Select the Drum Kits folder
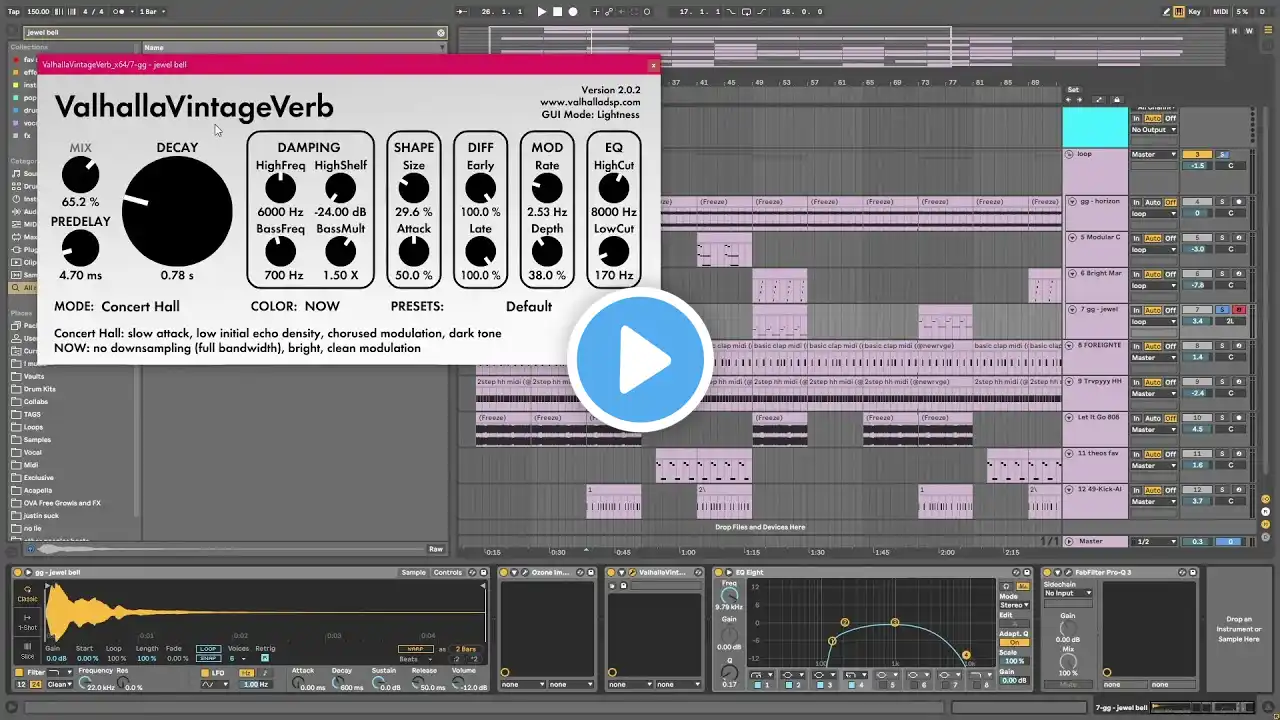Viewport: 1280px width, 720px height. coord(38,389)
